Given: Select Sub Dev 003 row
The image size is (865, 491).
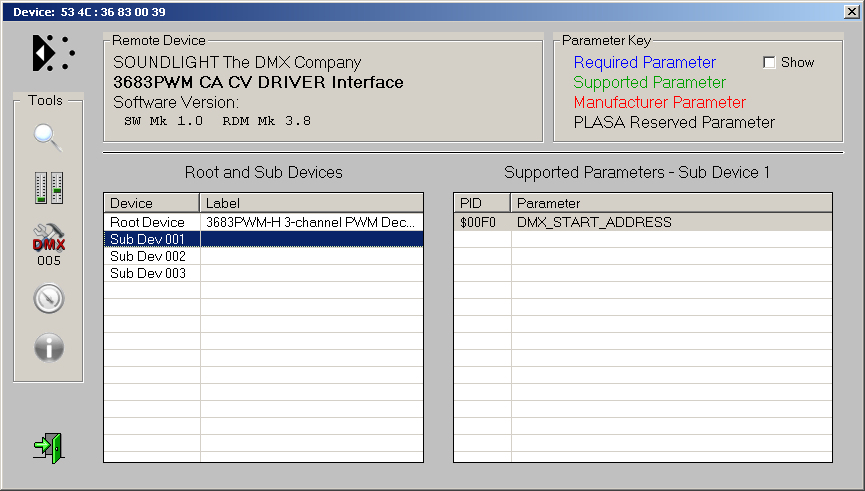Looking at the screenshot, I should [x=147, y=273].
